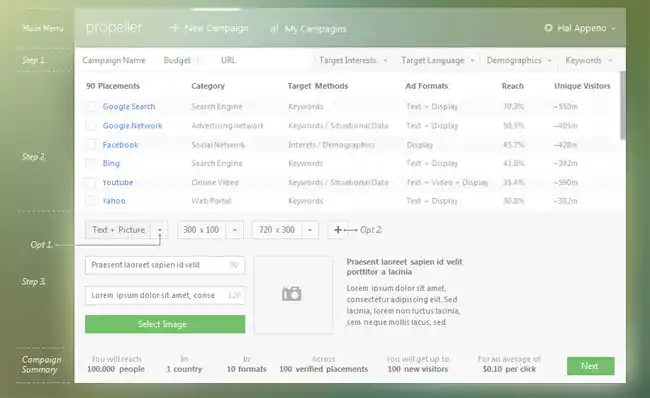
Task: Click the 10 formats summary value
Action: [246, 369]
